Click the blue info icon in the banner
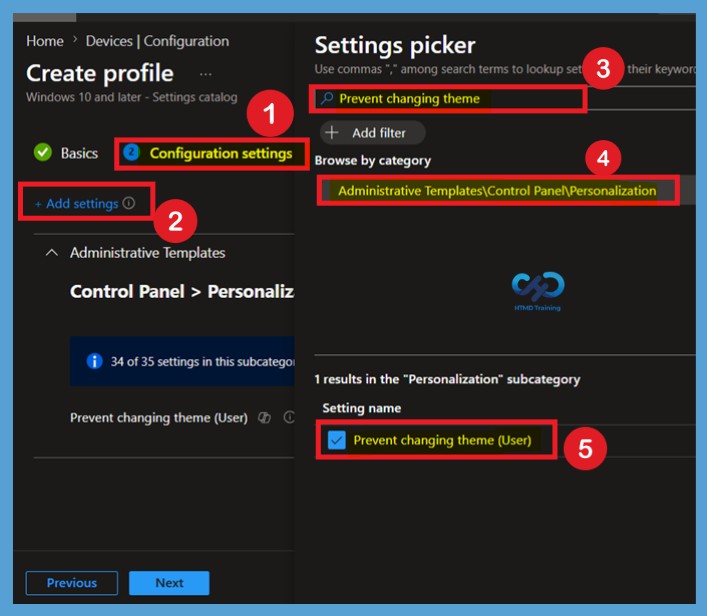The height and width of the screenshot is (616, 707). (x=94, y=361)
